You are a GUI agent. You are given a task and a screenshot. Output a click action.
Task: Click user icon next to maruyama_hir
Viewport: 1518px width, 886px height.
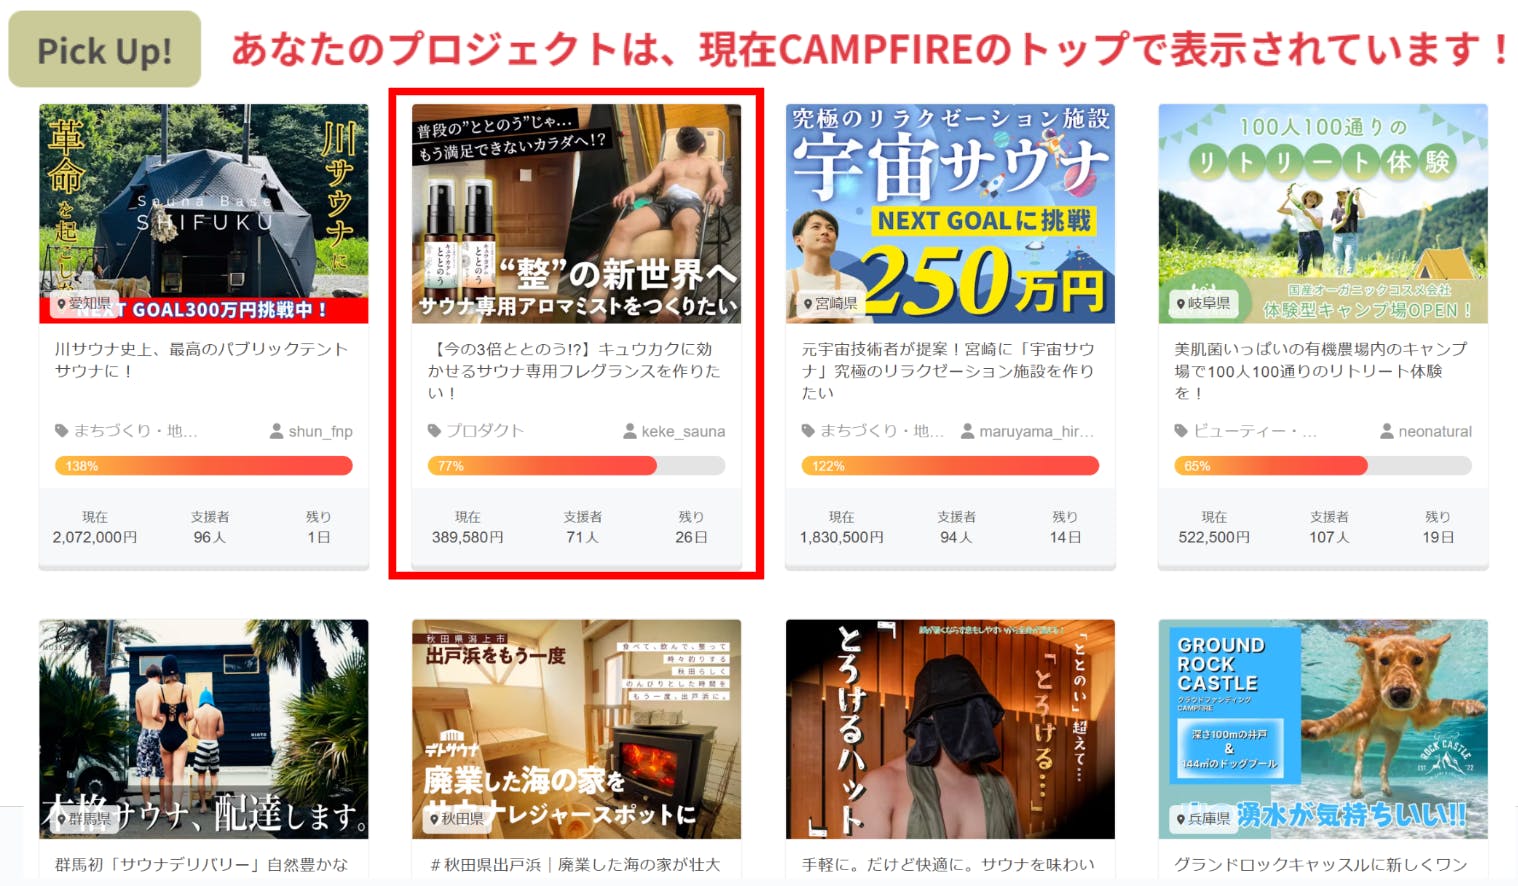(x=967, y=431)
